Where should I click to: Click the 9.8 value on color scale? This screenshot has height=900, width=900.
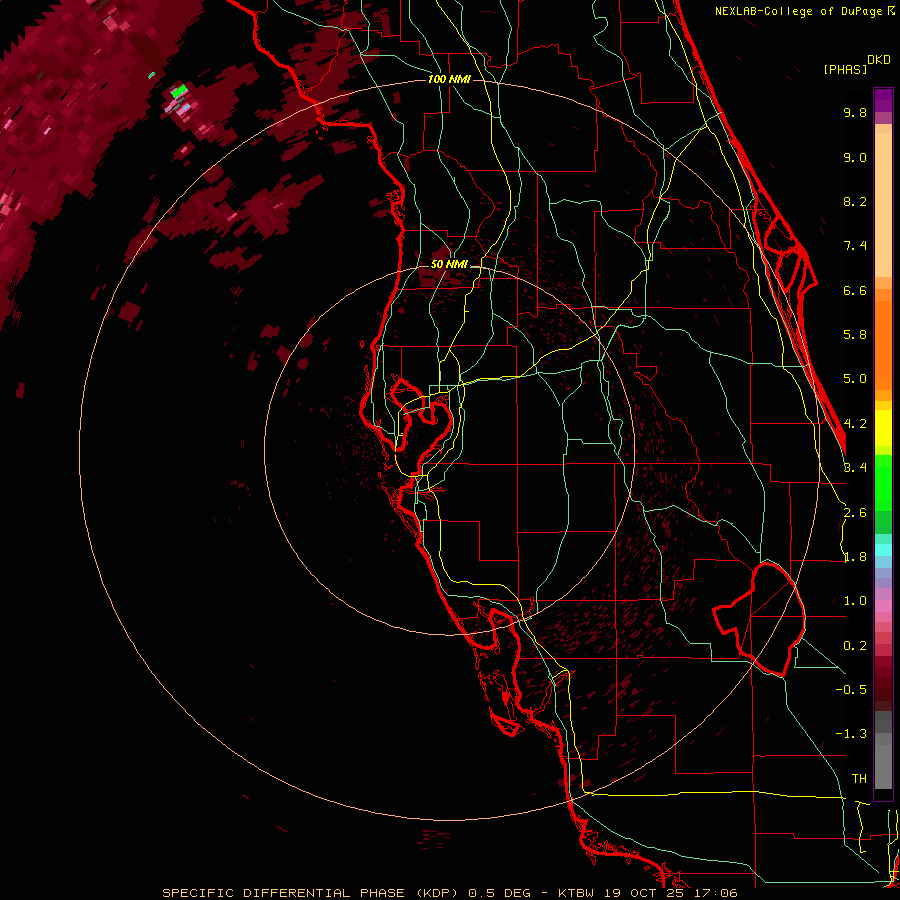(855, 112)
